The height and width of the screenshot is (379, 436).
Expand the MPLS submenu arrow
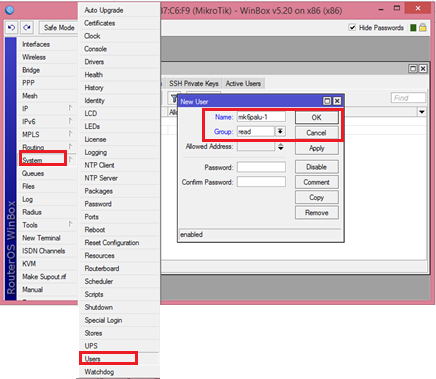coord(70,134)
